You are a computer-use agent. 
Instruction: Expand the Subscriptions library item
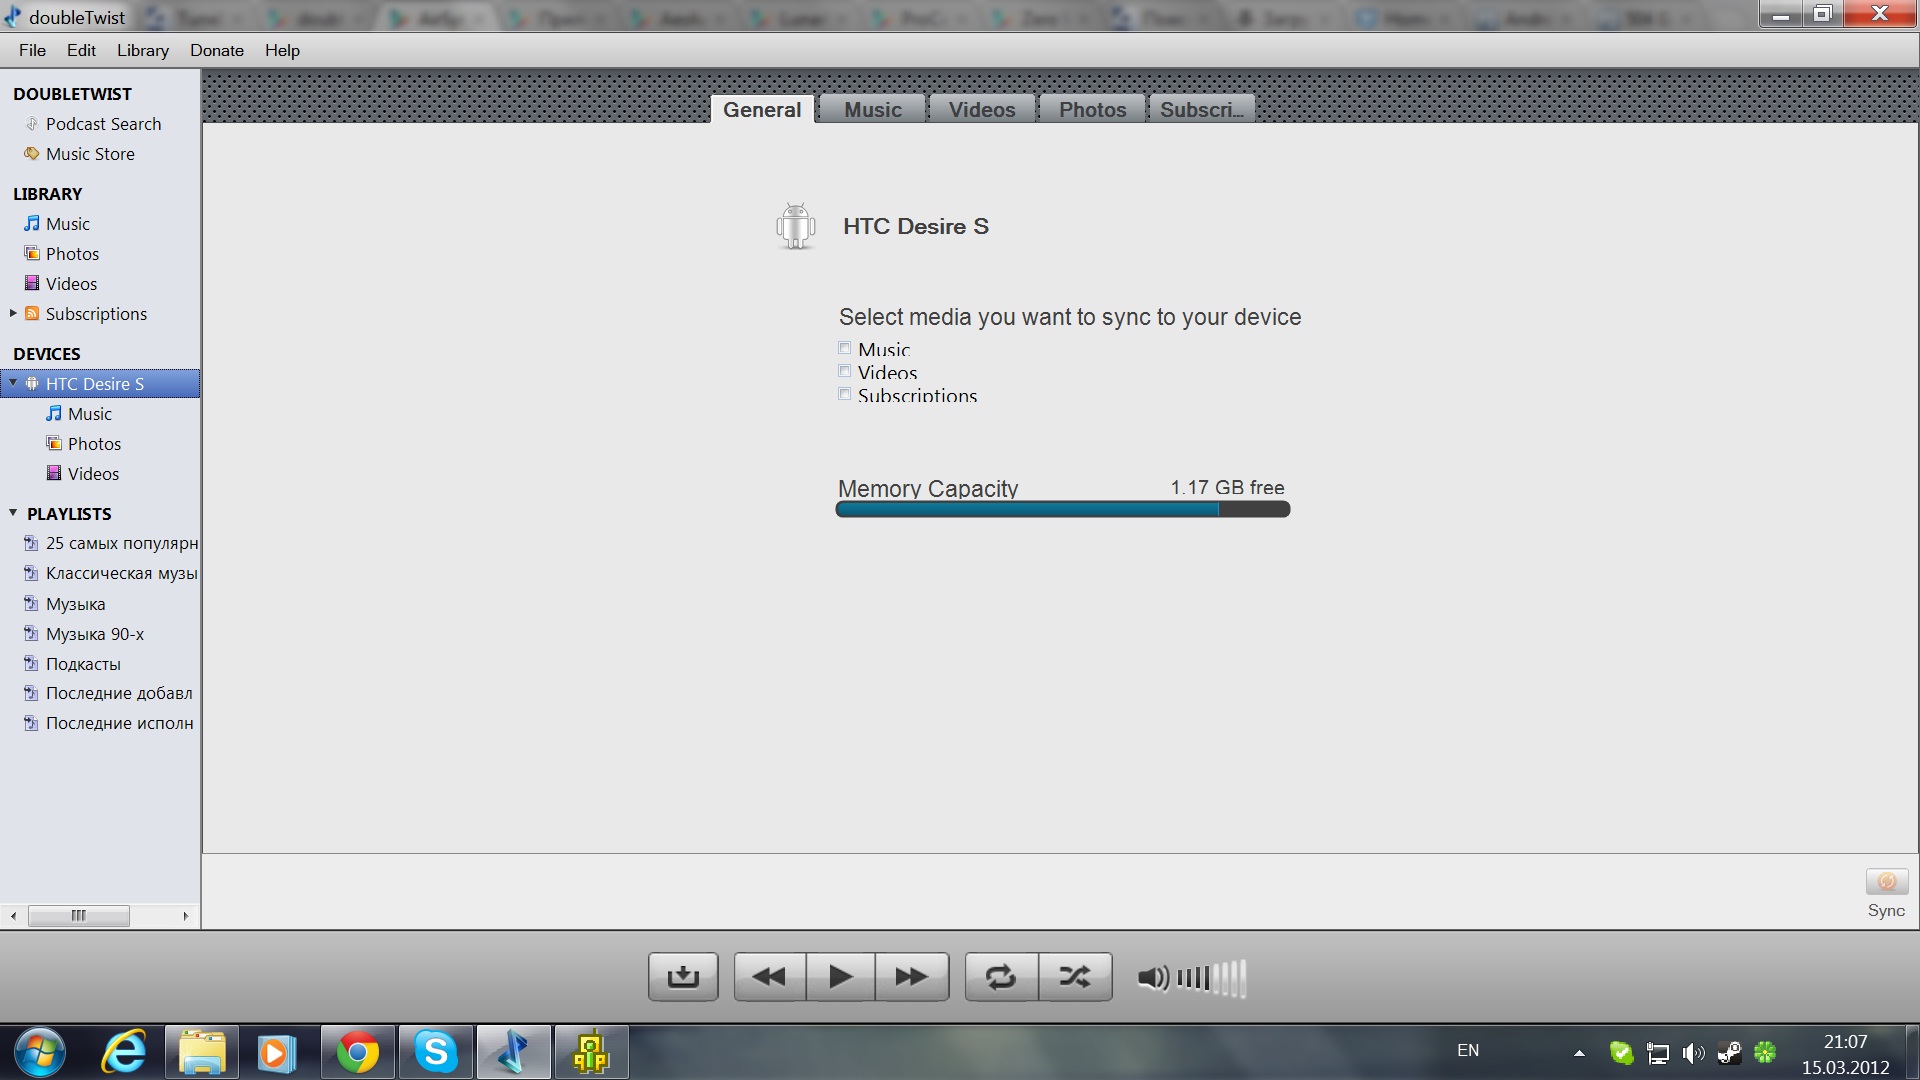pos(13,313)
